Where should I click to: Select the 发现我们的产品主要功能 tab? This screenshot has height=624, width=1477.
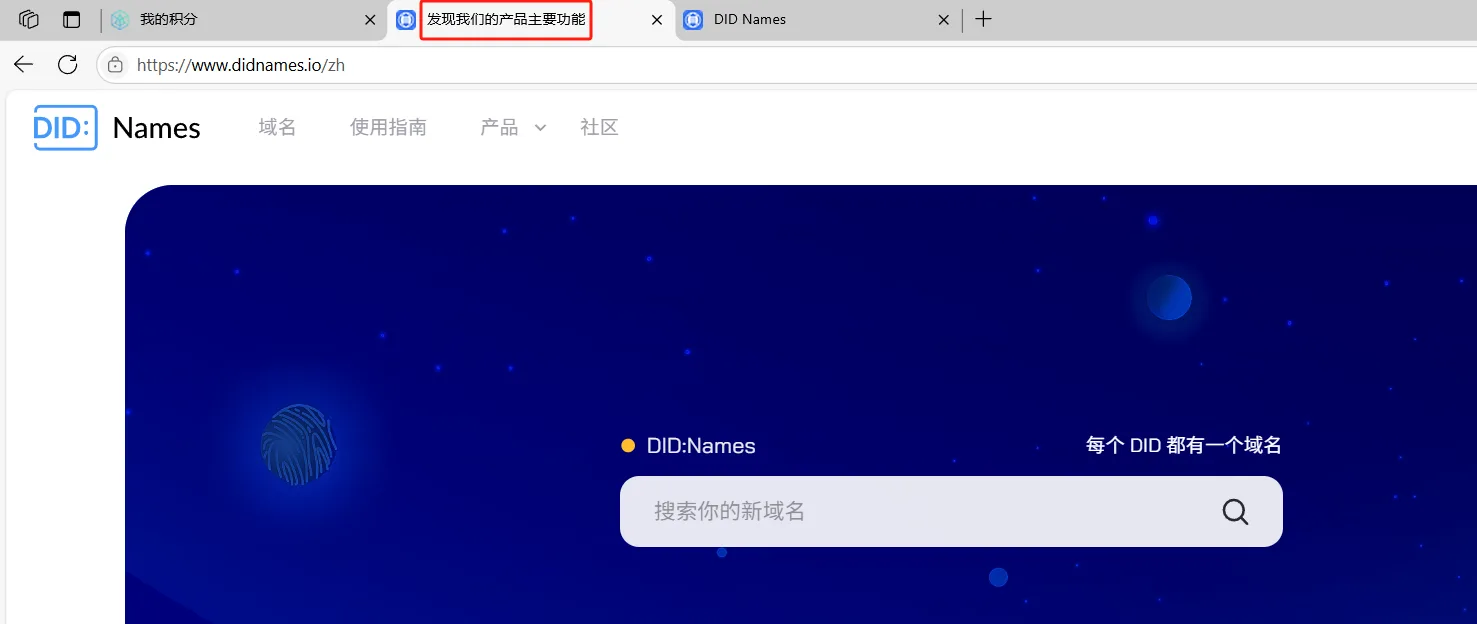coord(531,19)
